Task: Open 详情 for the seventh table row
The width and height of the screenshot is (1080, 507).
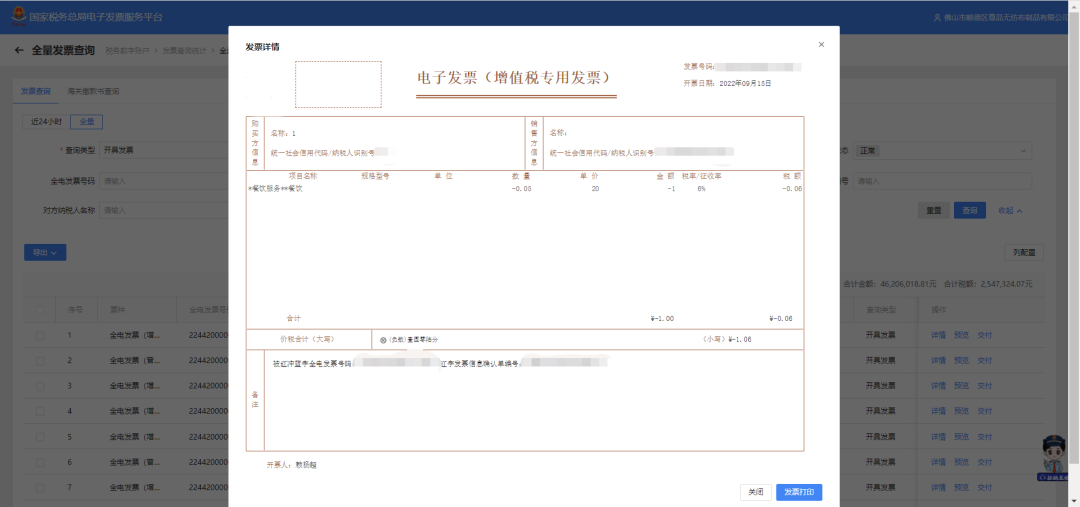Action: 938,488
